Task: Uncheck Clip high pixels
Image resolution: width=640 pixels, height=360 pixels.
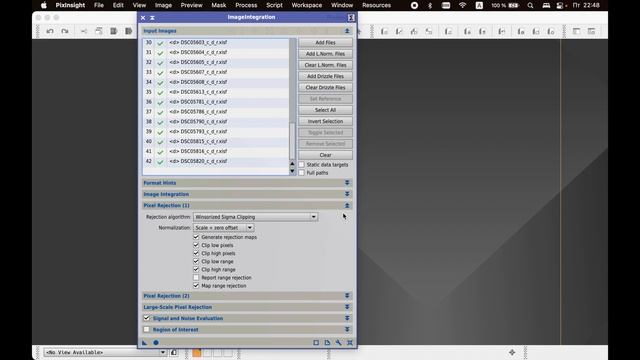Action: pos(196,253)
